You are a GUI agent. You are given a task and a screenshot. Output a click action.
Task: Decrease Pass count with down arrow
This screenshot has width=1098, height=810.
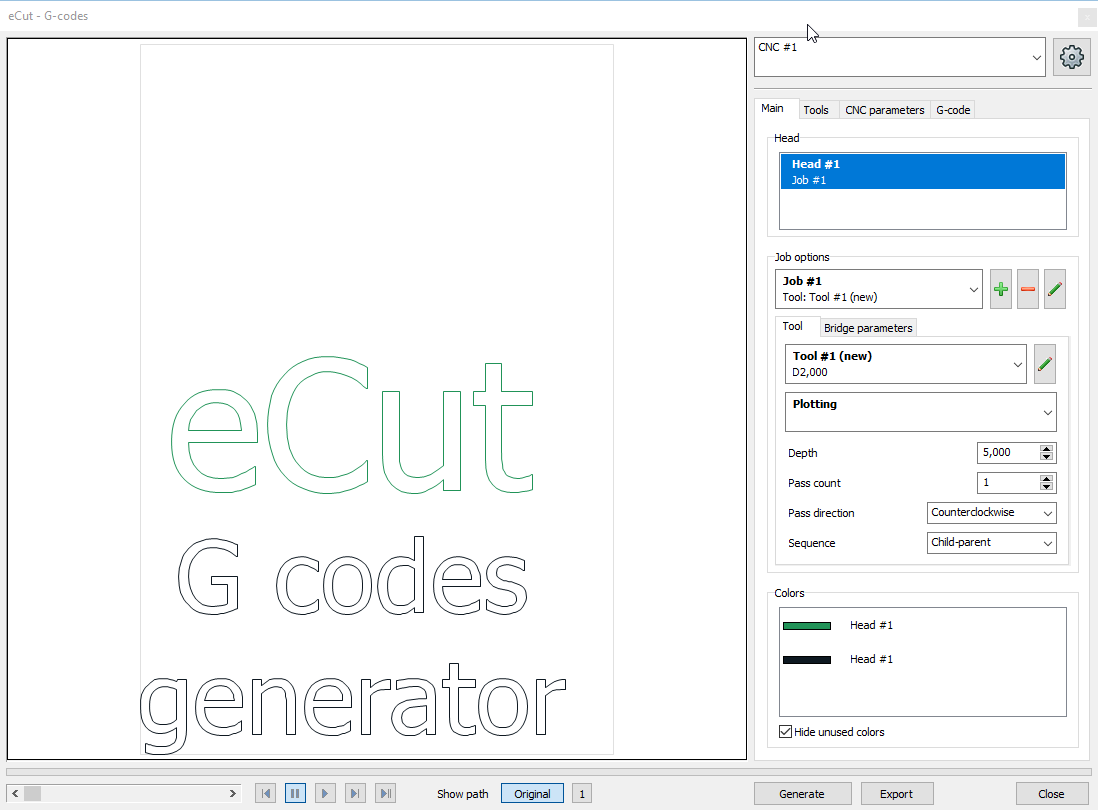pos(1046,487)
